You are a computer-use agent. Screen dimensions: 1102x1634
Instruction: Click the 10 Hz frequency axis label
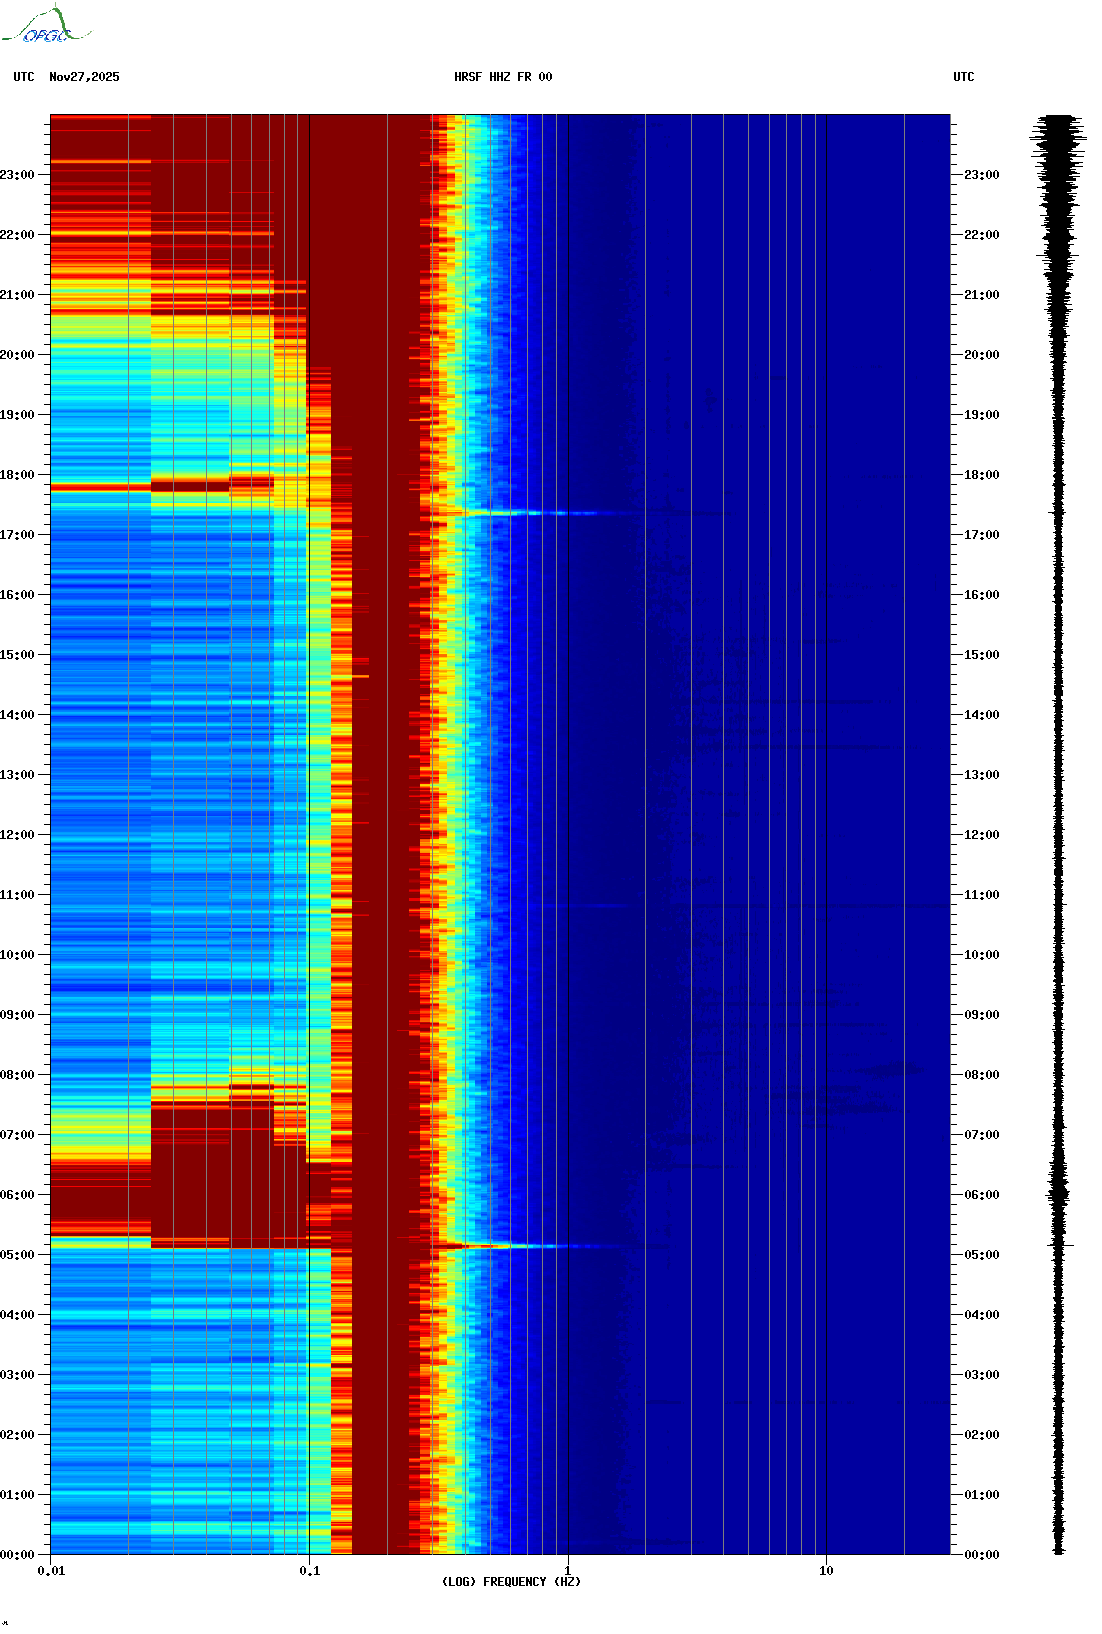(x=826, y=1571)
